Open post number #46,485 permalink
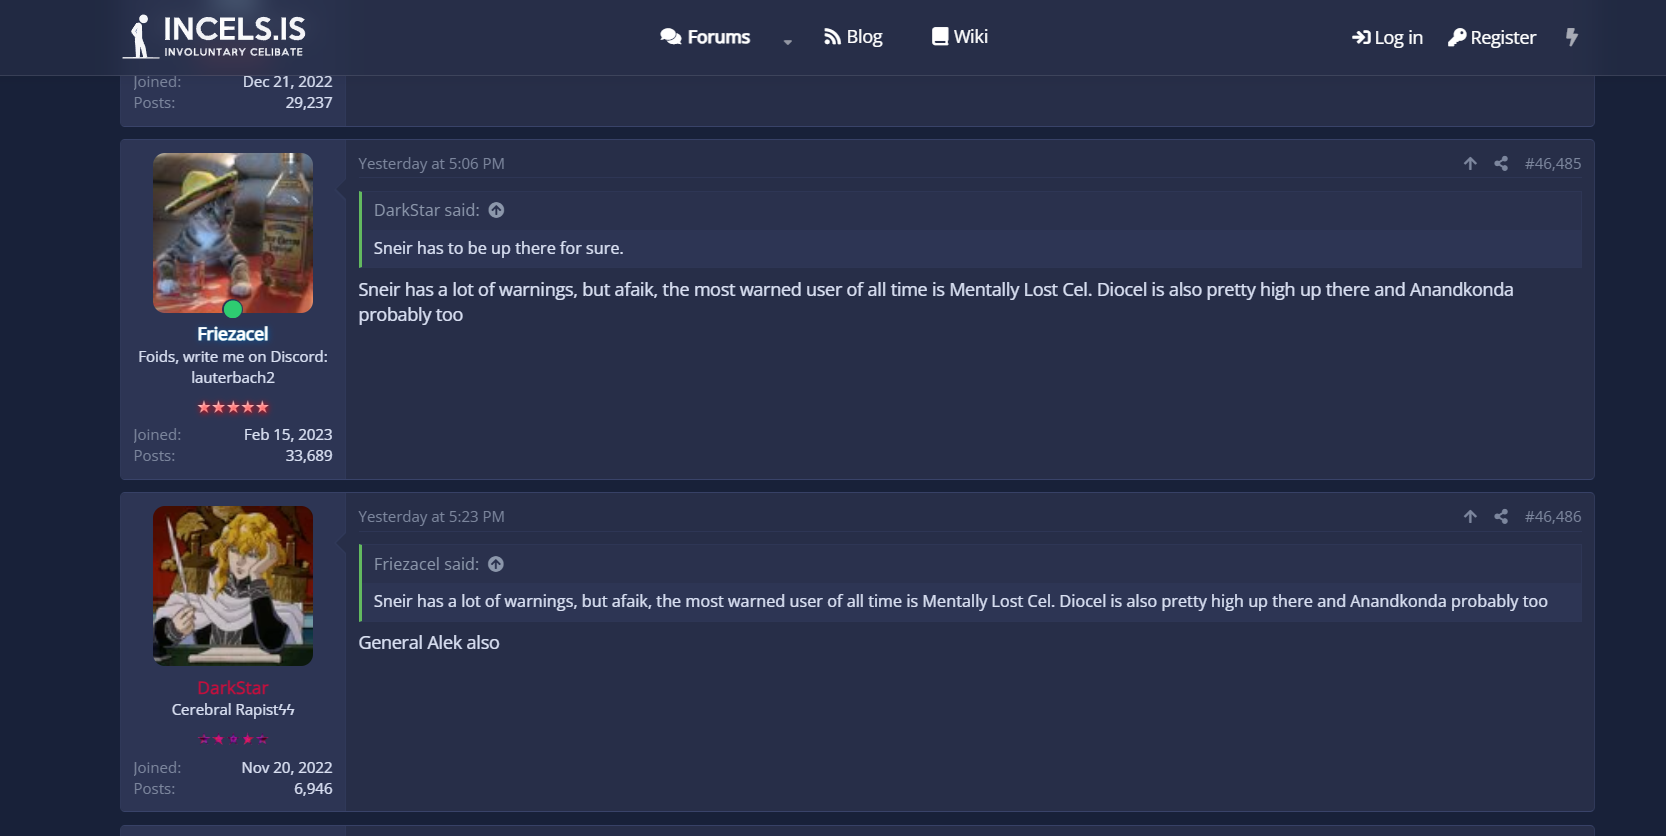The height and width of the screenshot is (836, 1666). (1552, 163)
